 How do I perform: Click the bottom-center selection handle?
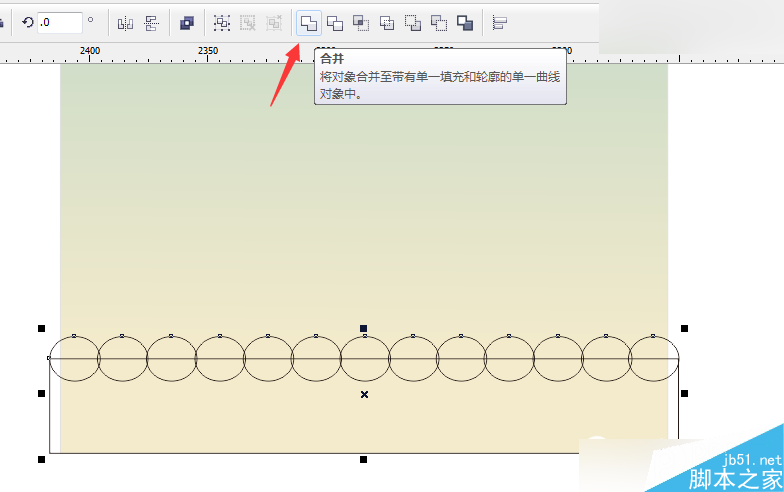pos(364,459)
